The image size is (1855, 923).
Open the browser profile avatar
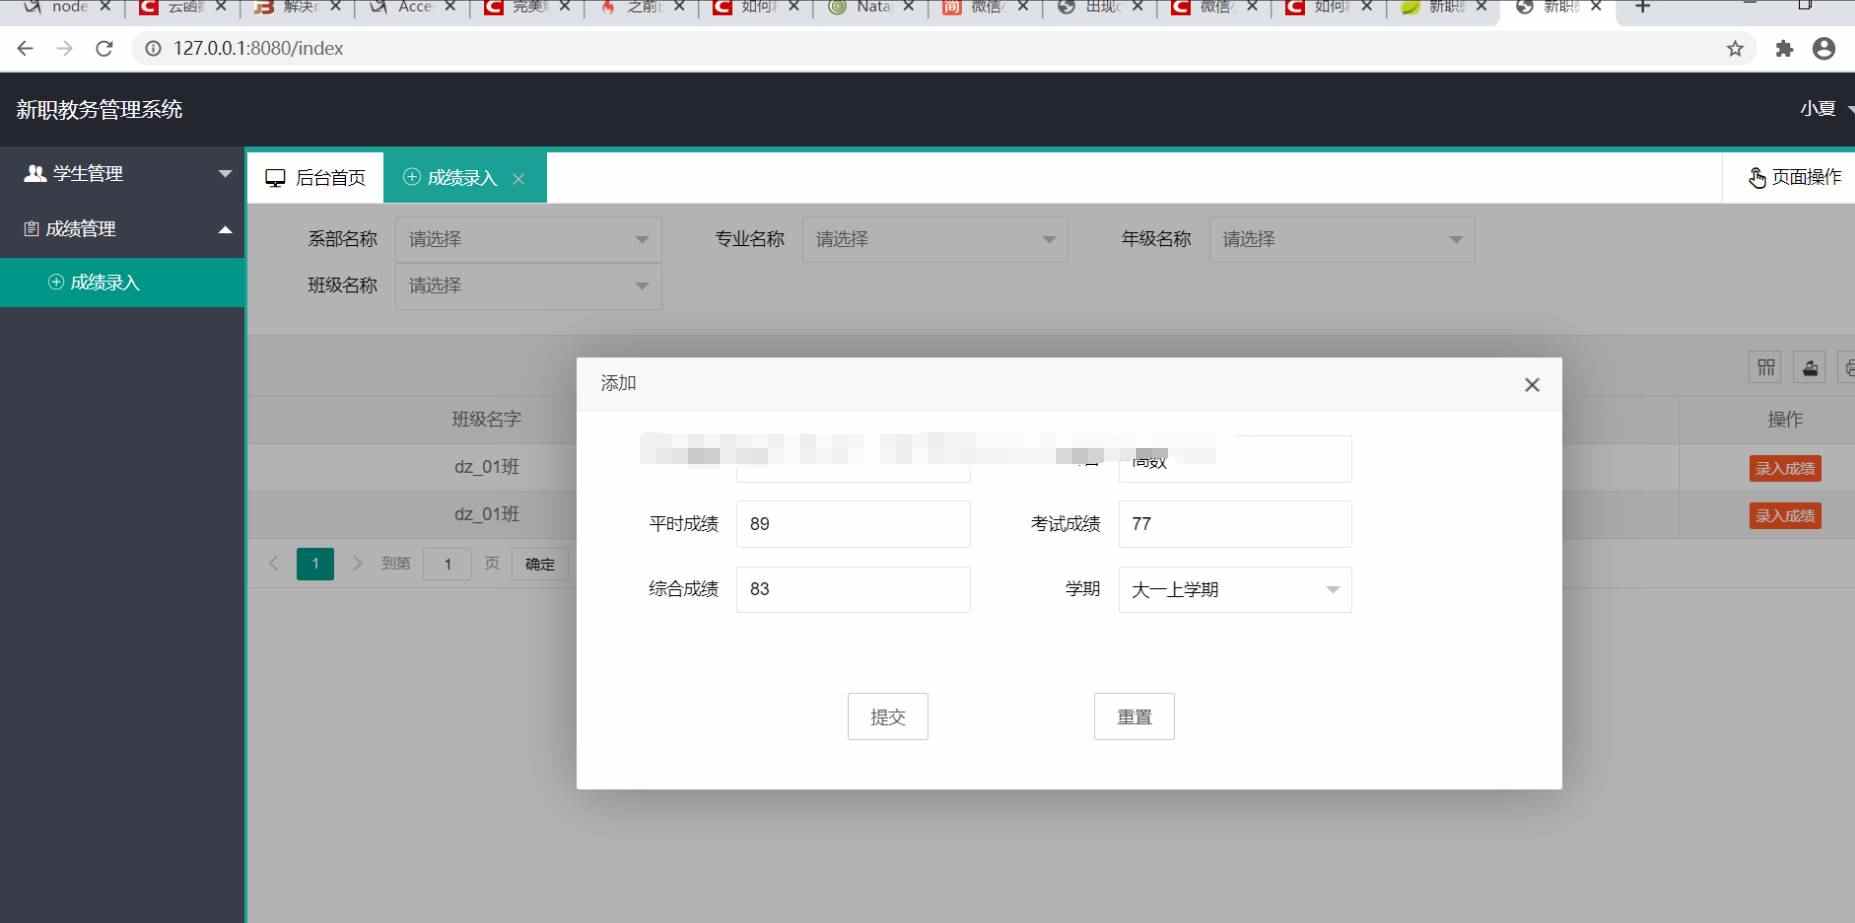[1824, 48]
